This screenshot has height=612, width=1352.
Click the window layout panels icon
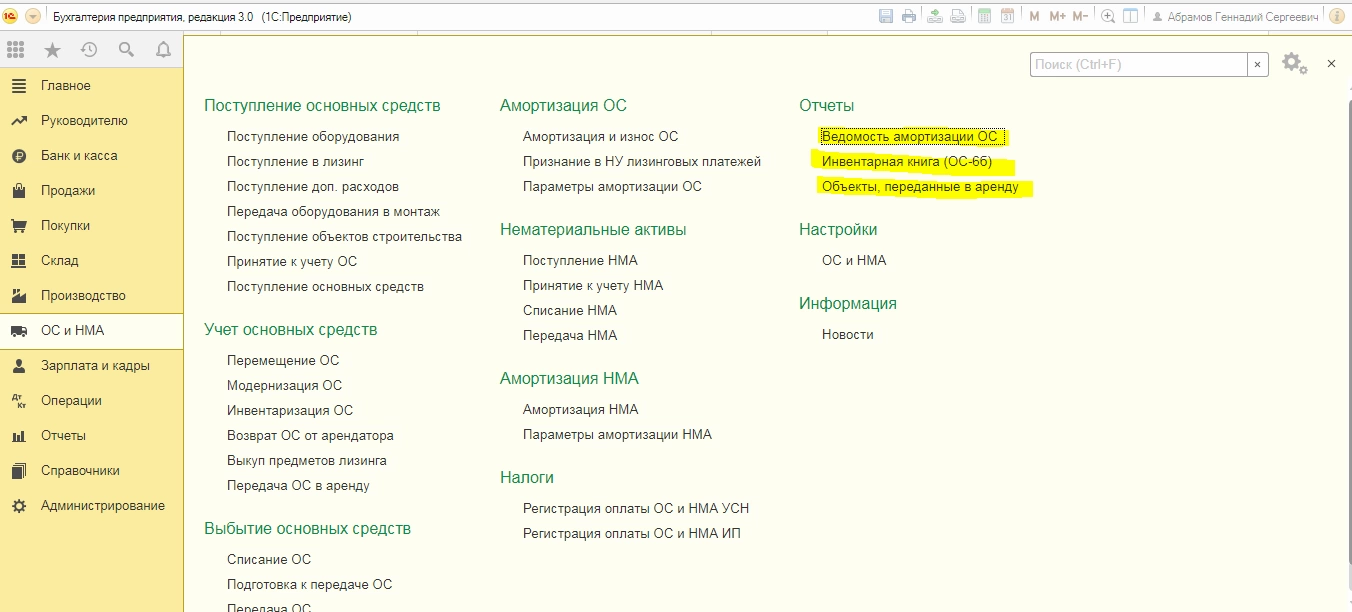(1131, 16)
